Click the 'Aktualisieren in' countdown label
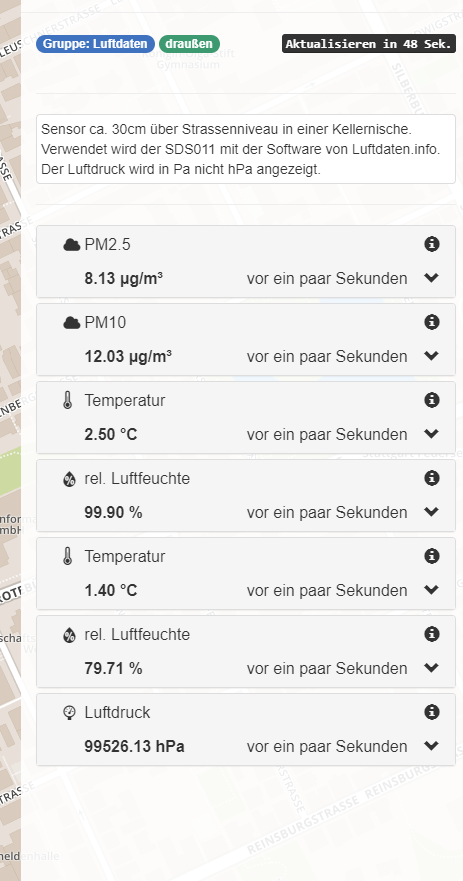Image resolution: width=463 pixels, height=881 pixels. pos(369,44)
